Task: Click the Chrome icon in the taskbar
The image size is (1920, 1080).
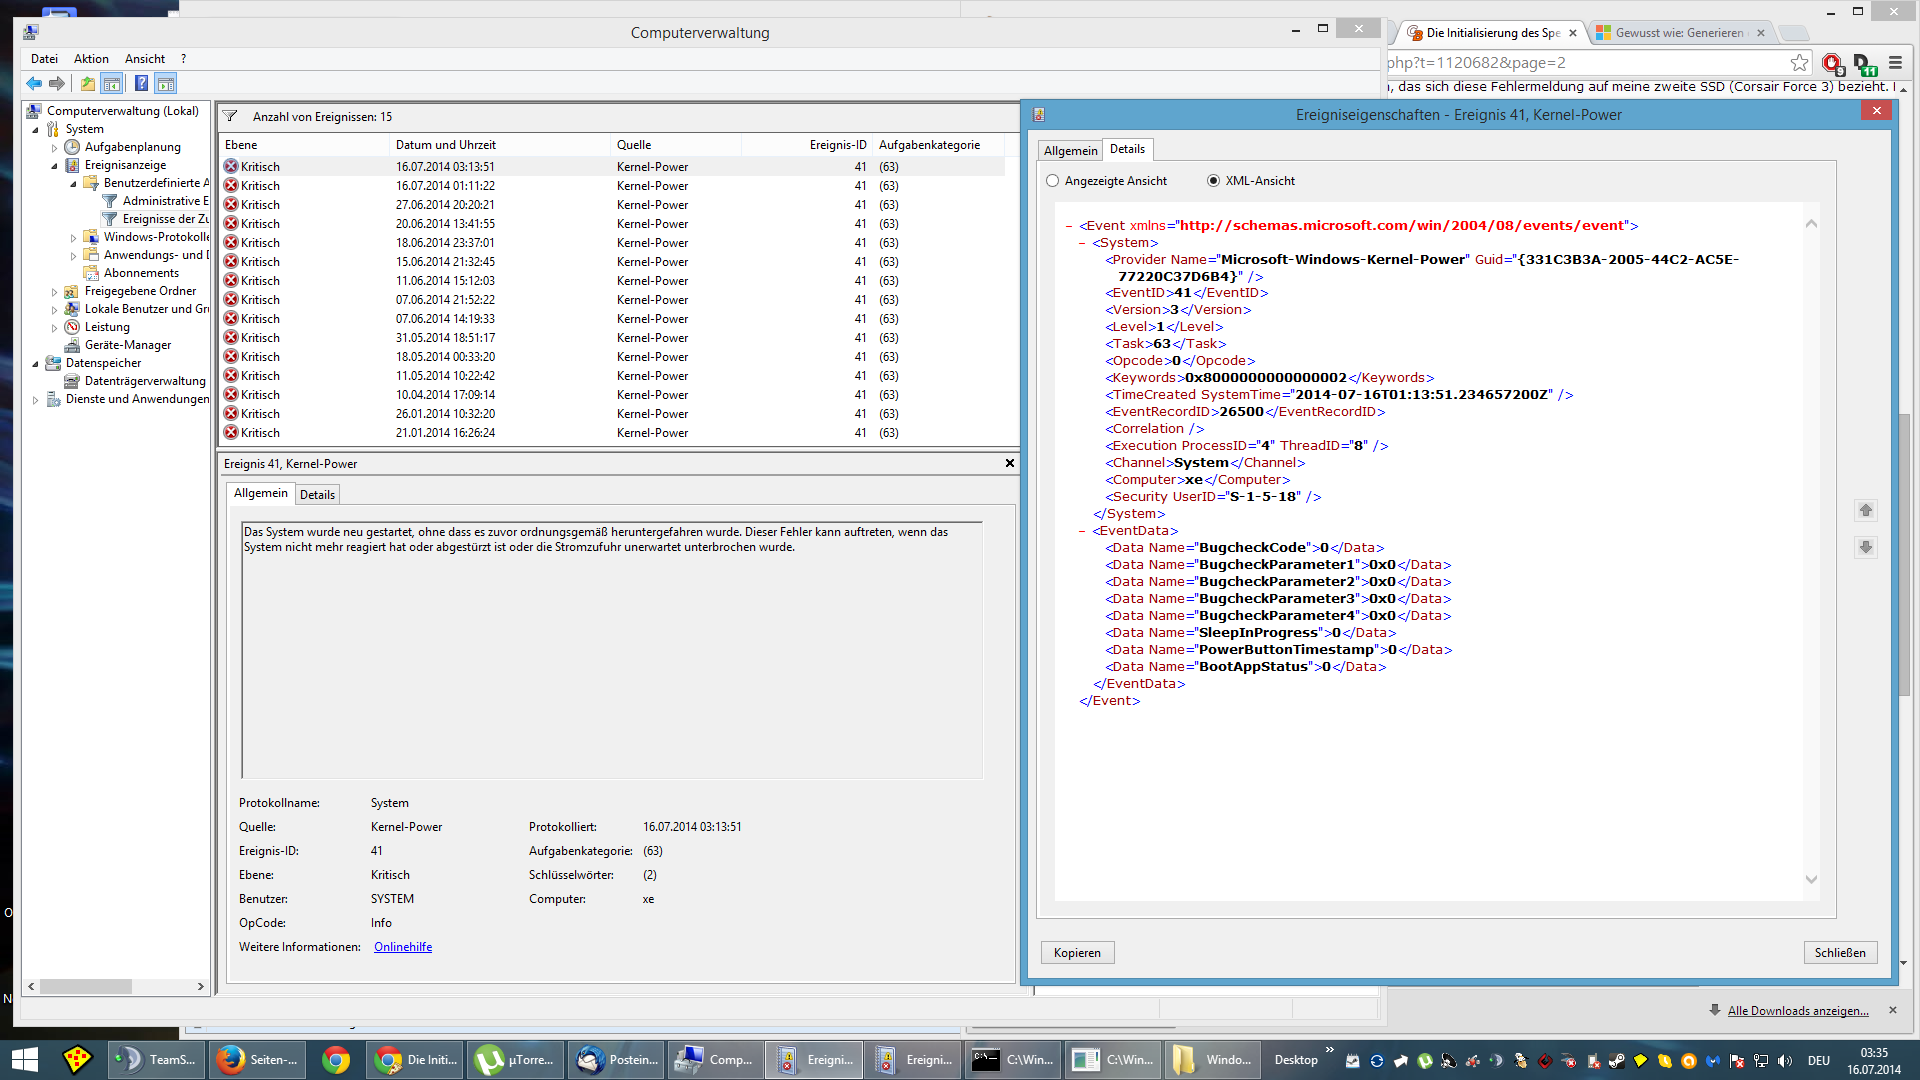Action: coord(336,1060)
